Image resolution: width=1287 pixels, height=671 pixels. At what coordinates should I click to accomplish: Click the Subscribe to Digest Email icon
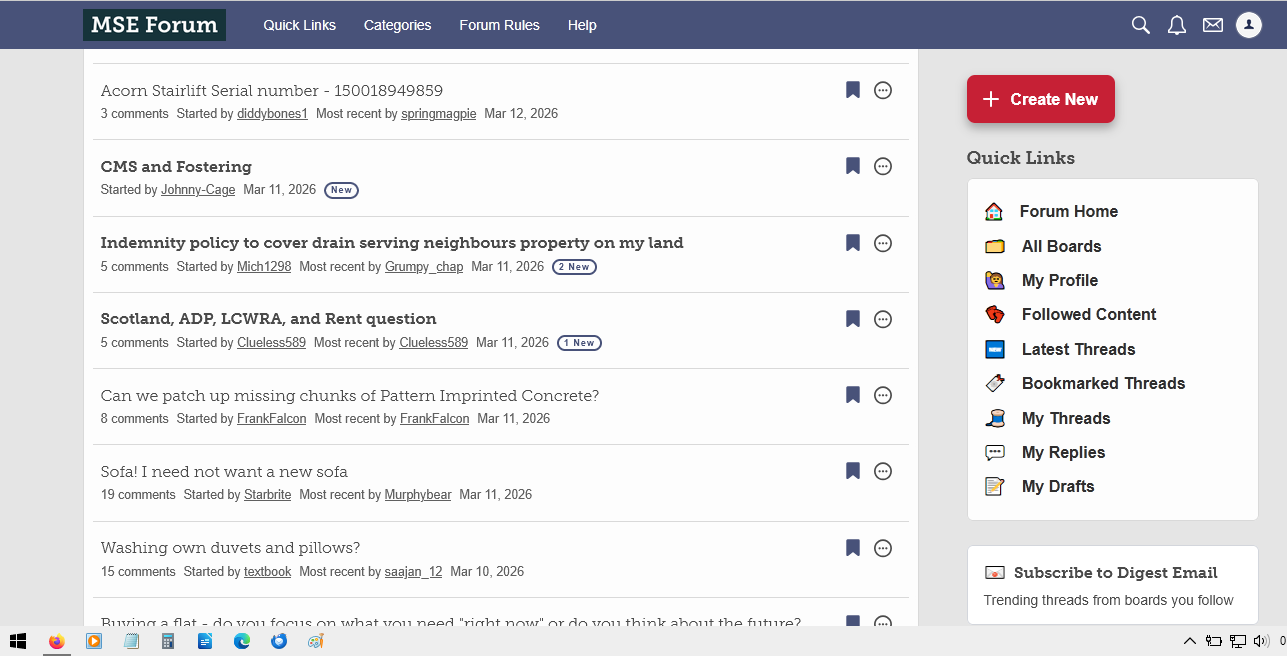995,572
